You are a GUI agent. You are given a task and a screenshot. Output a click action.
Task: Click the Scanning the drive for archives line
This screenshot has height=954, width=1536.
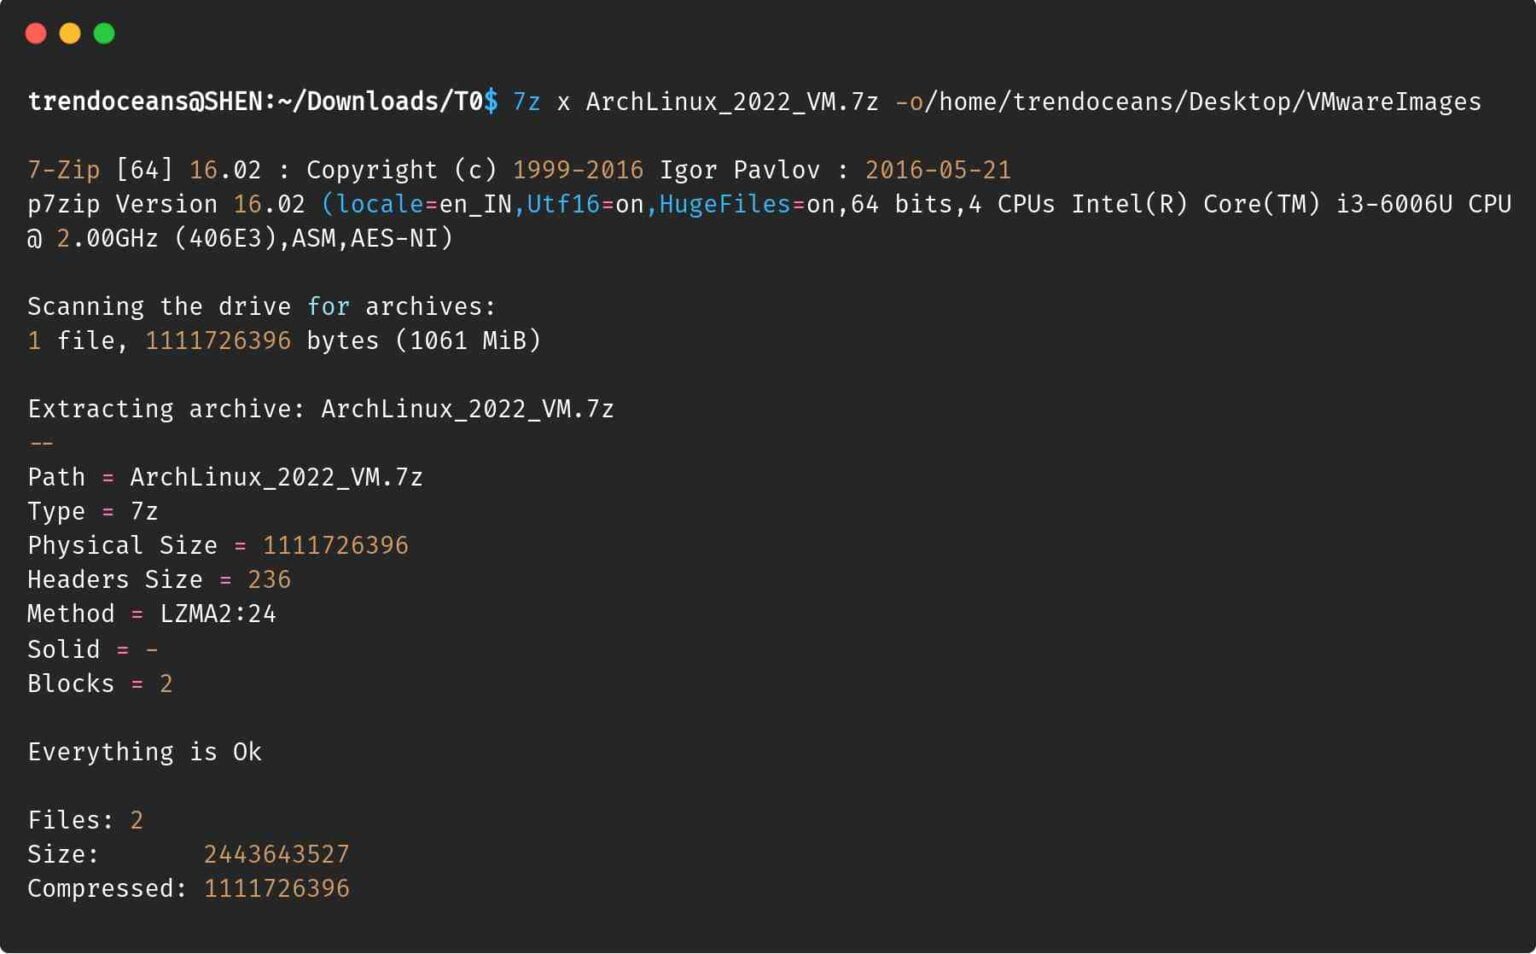pyautogui.click(x=261, y=306)
